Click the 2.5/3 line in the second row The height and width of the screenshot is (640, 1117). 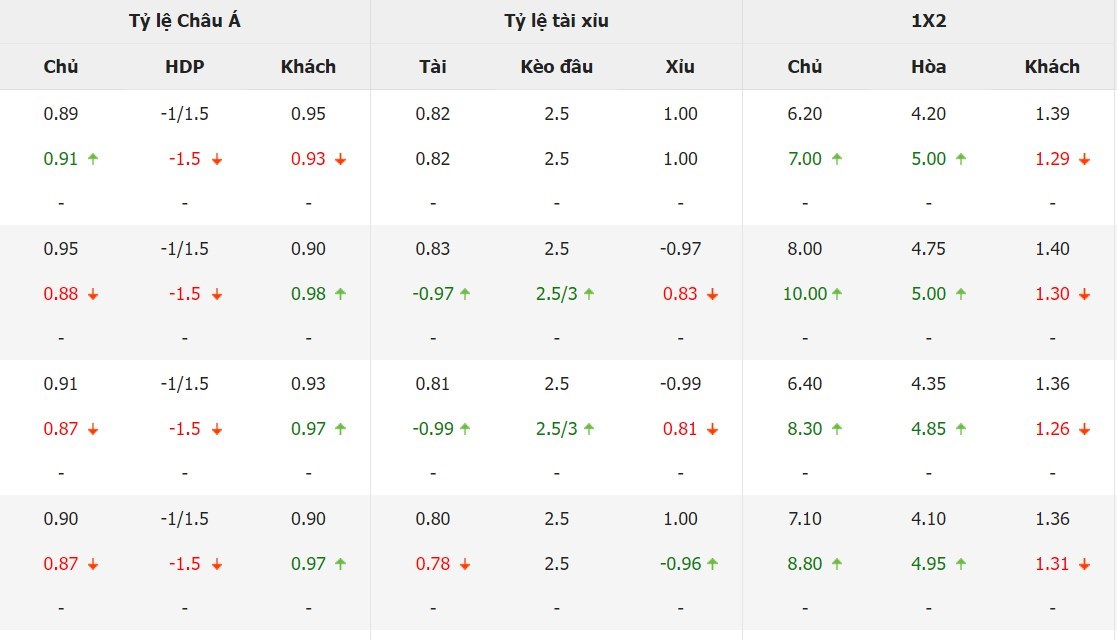click(556, 294)
